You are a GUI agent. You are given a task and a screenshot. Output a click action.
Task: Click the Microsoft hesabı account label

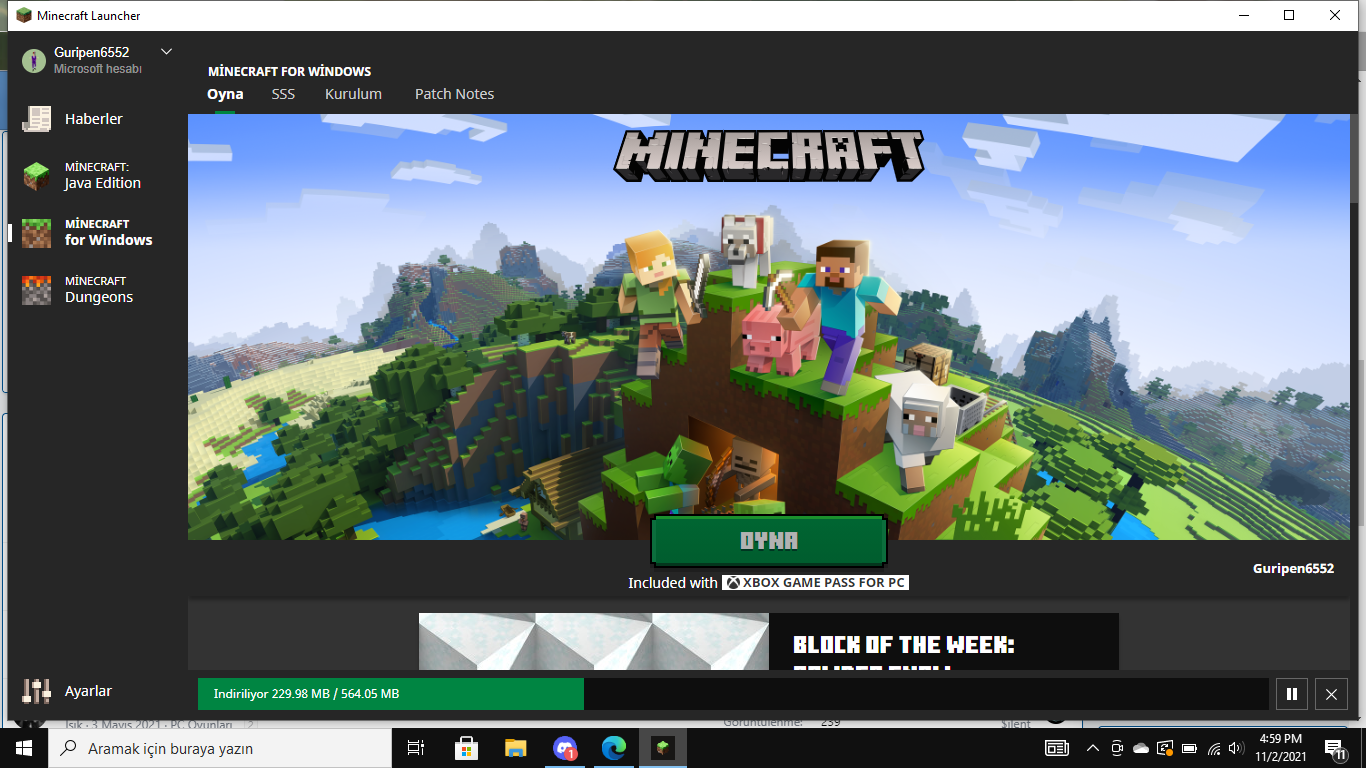coord(98,69)
